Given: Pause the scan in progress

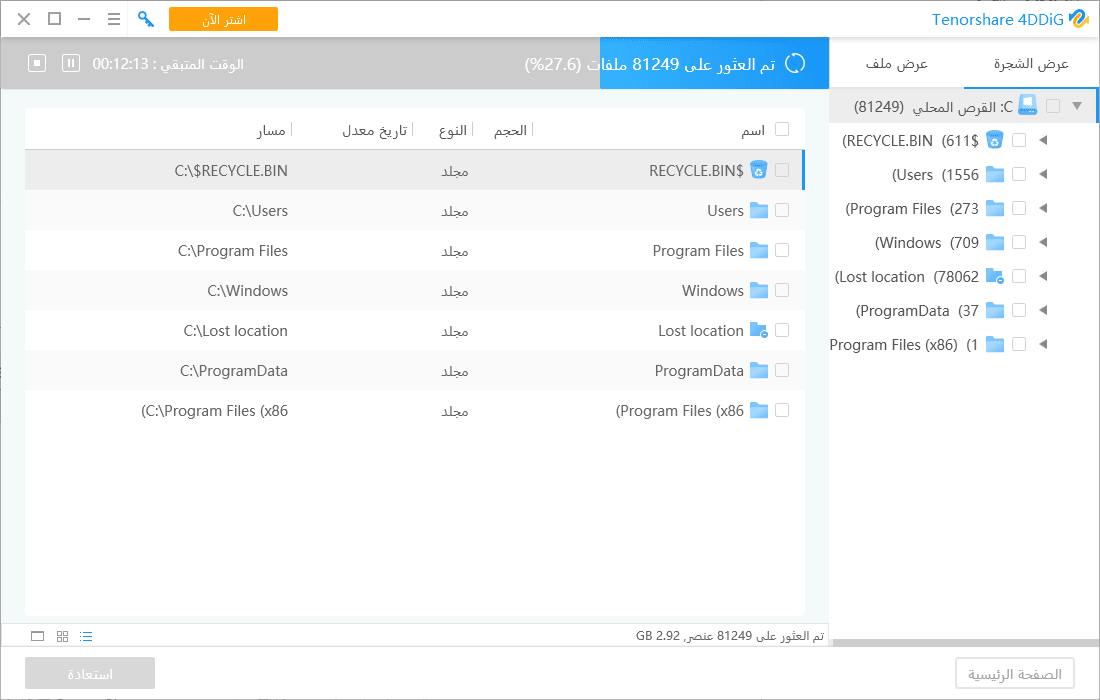Looking at the screenshot, I should [71, 63].
